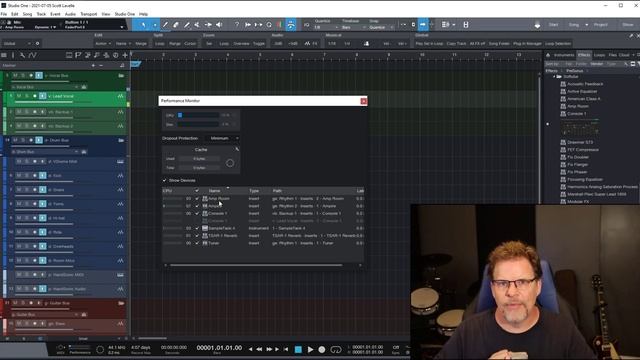The width and height of the screenshot is (640, 360).
Task: Click the Home icon in the browser panel
Action: (548, 55)
